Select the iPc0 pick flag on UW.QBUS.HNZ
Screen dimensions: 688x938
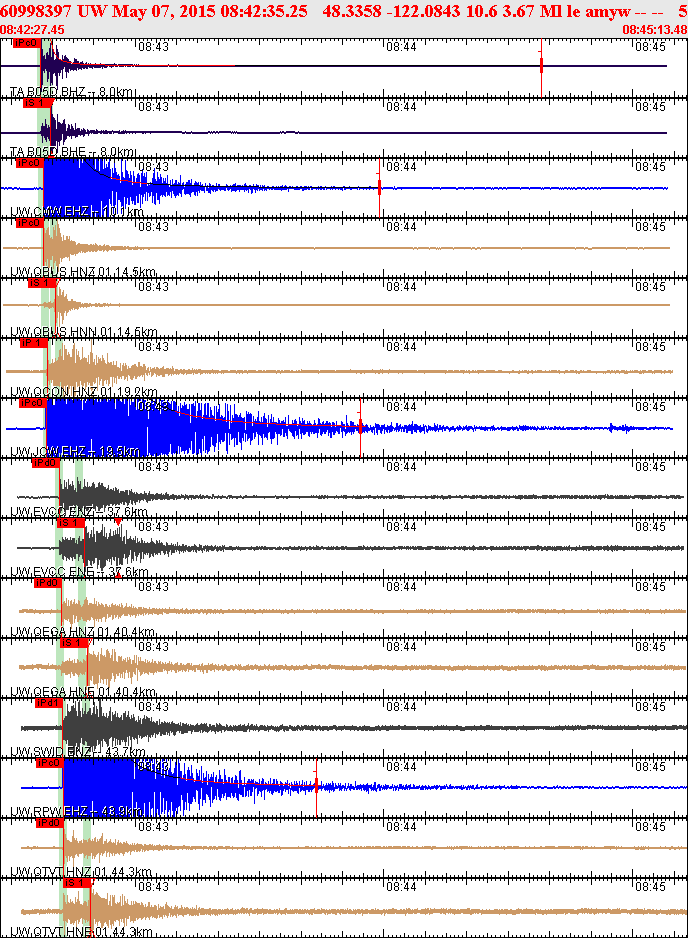coord(29,223)
